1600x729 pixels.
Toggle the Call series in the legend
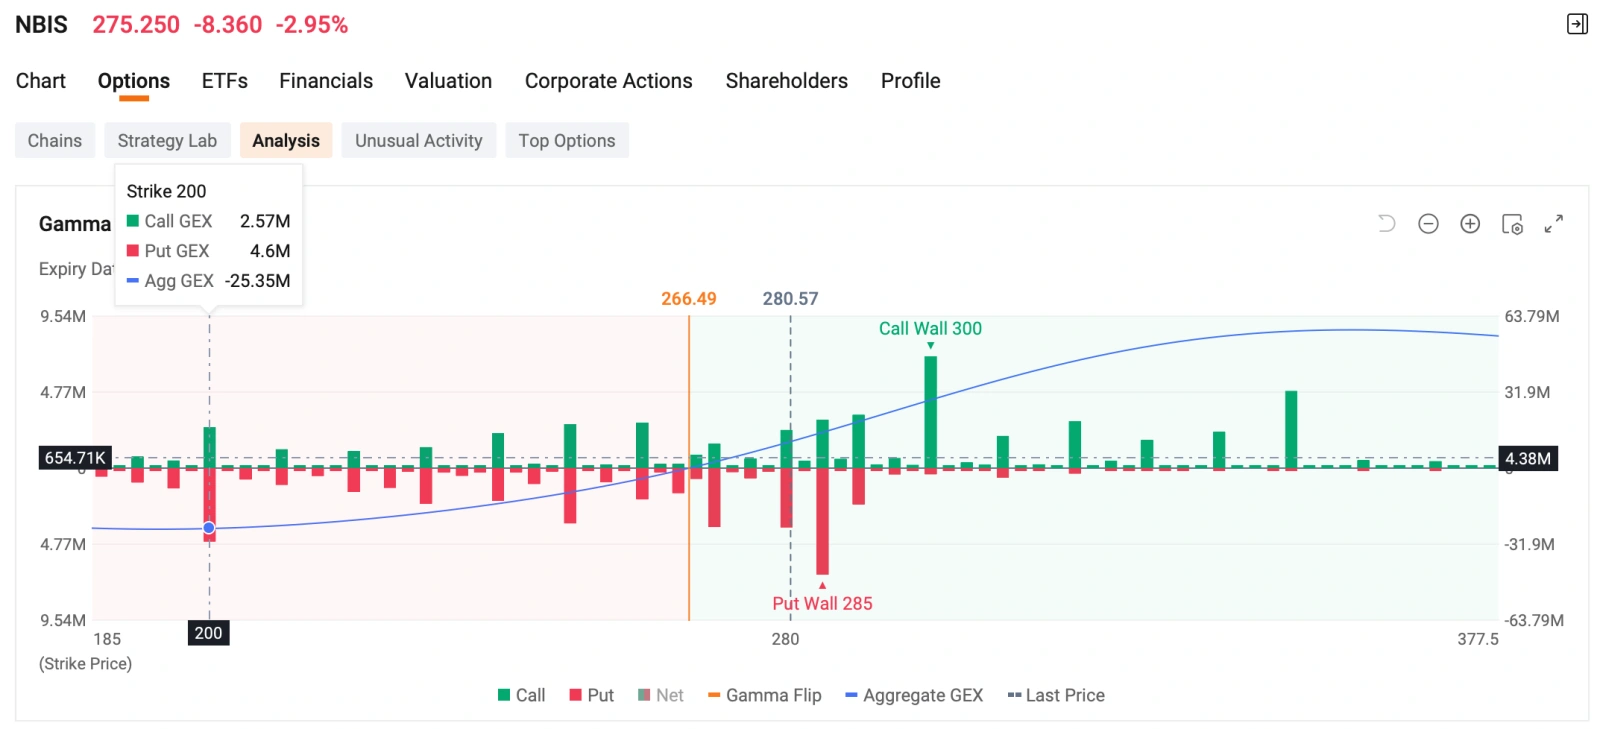[522, 695]
